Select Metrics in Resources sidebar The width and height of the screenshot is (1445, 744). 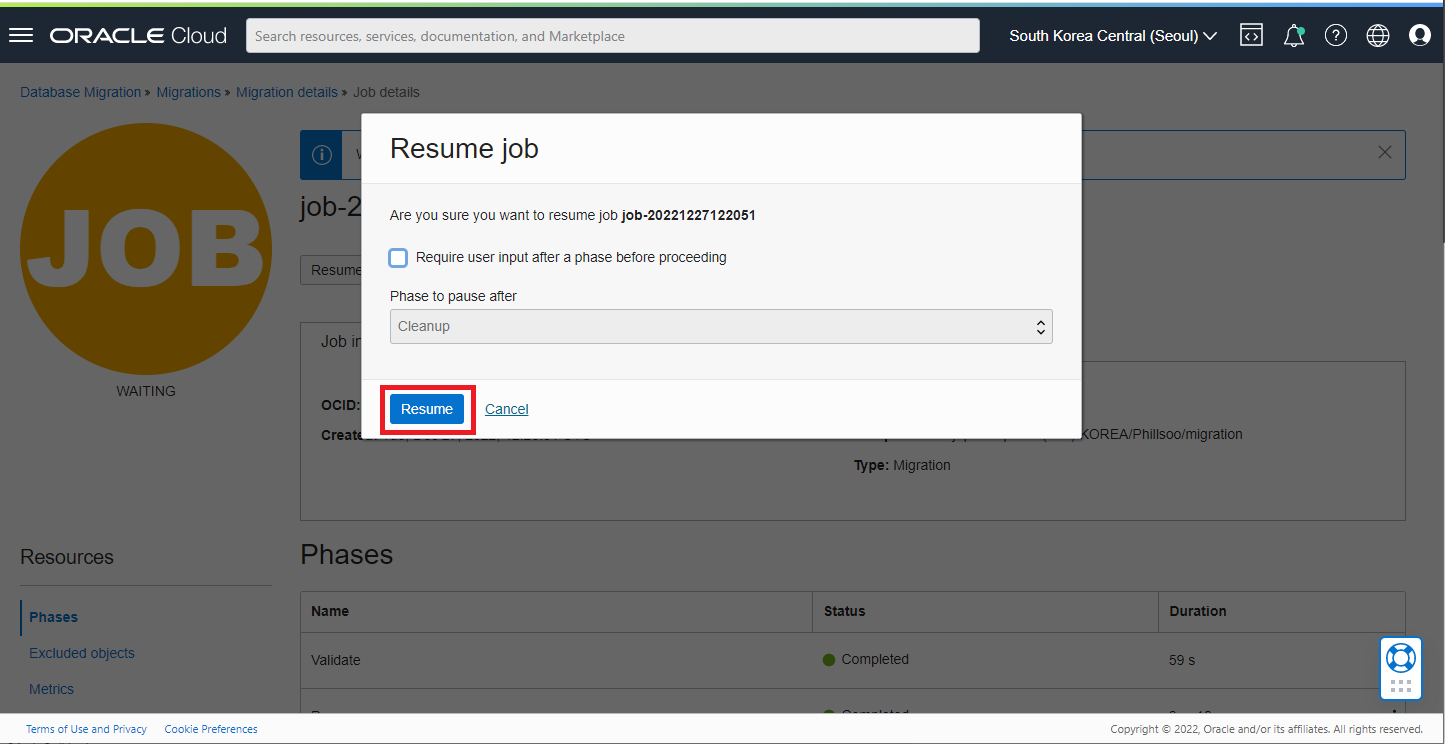(52, 689)
